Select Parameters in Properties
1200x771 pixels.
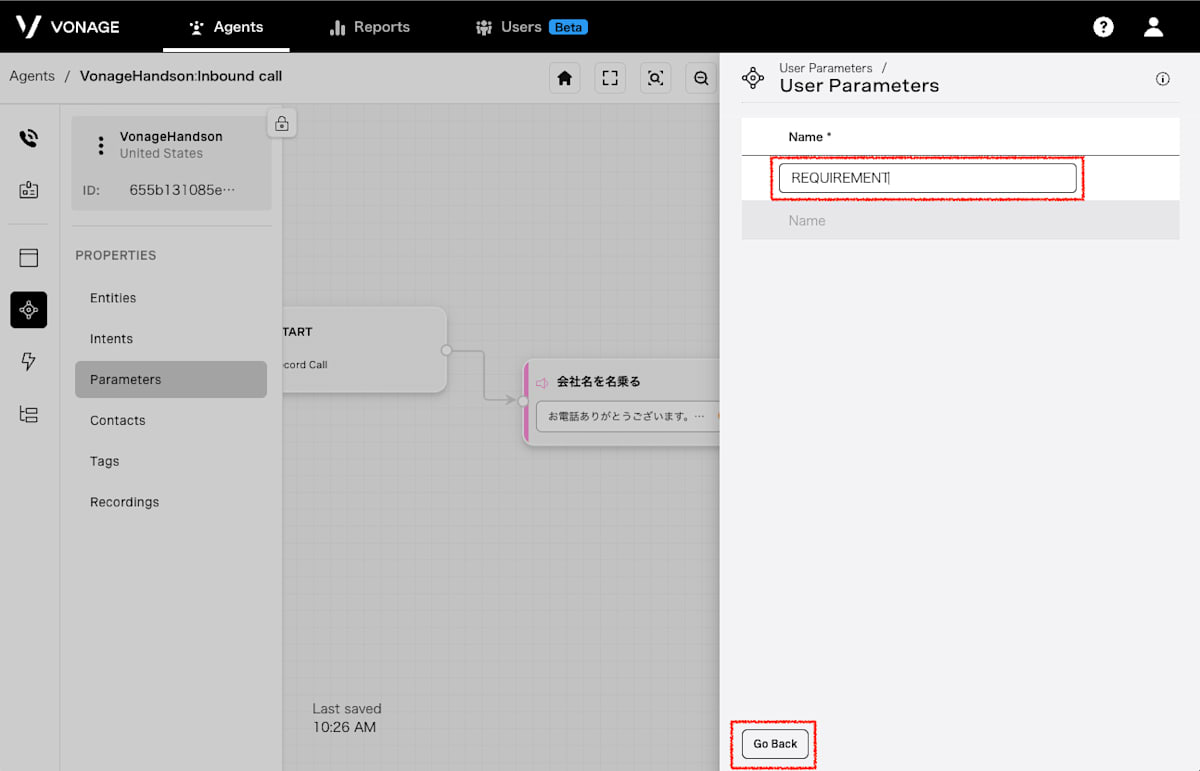[x=171, y=380]
